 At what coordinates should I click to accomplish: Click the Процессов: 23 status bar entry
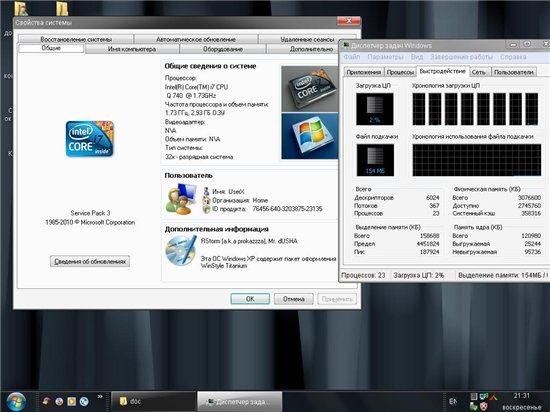[x=363, y=275]
